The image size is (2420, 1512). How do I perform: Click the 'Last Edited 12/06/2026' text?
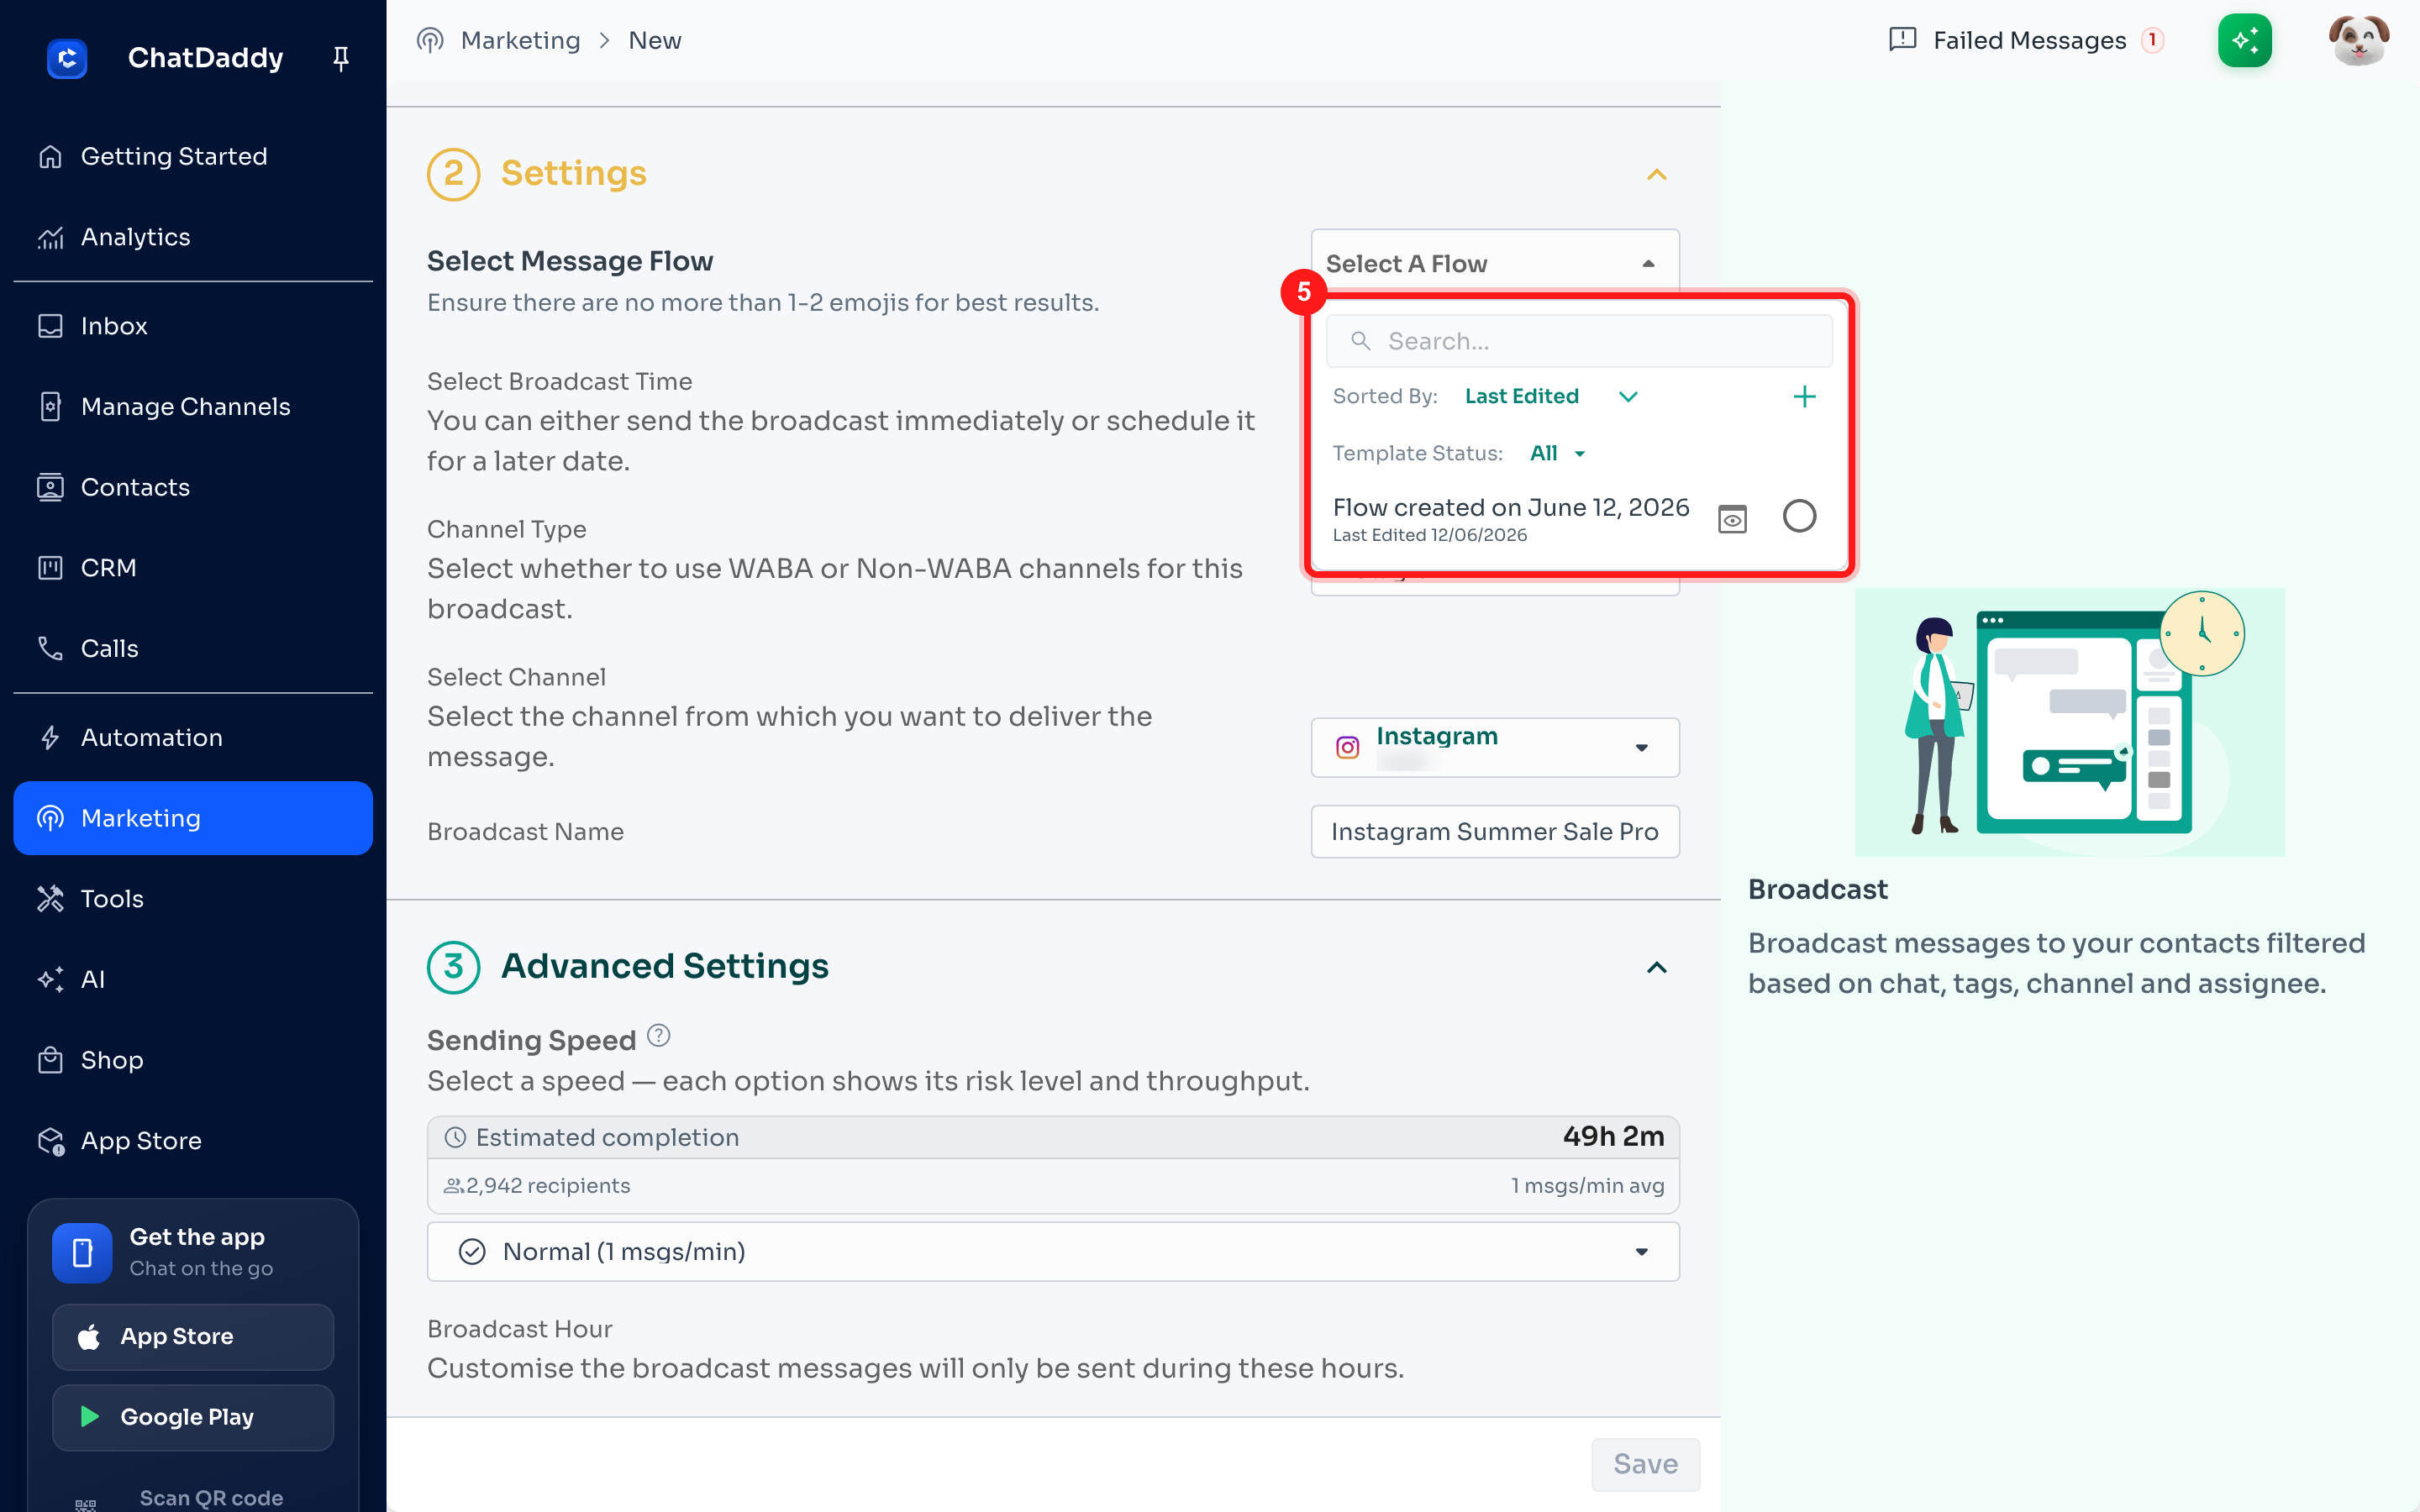click(1429, 535)
